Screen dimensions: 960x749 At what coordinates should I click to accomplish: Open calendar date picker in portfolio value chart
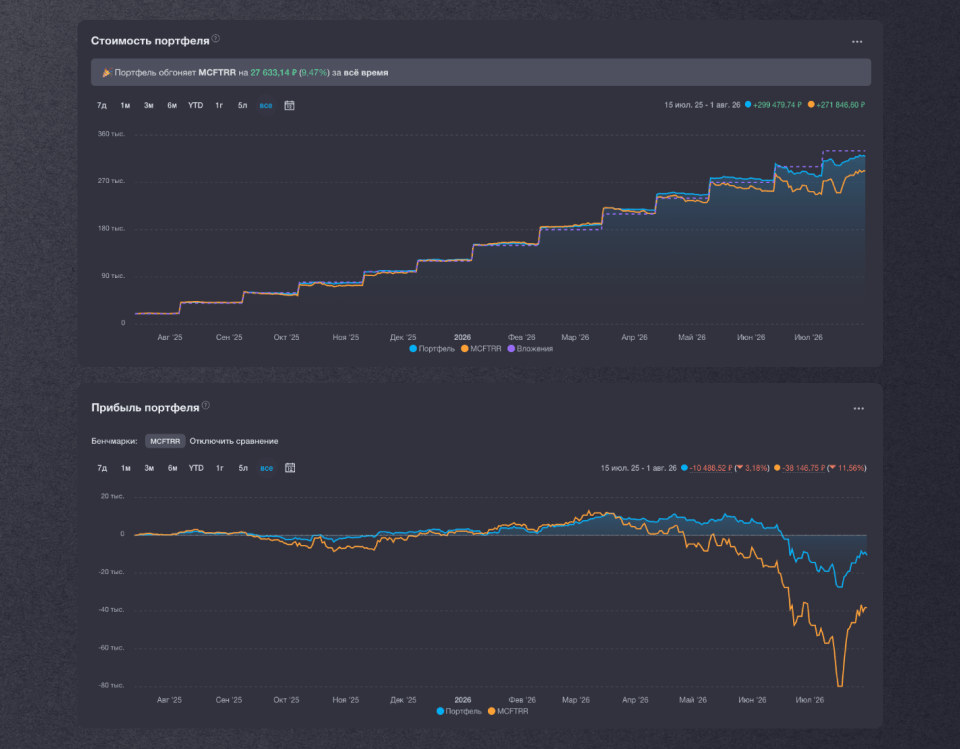290,105
